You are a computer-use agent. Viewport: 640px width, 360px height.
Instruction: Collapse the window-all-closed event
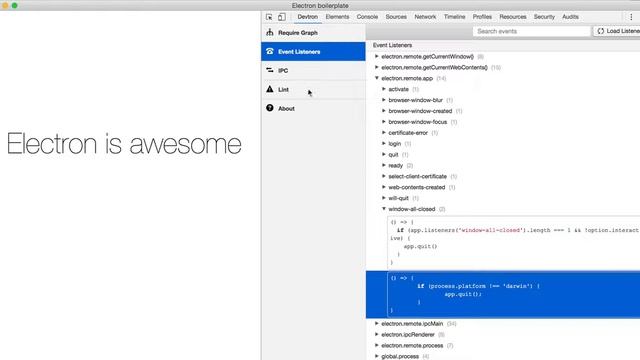[x=384, y=209]
